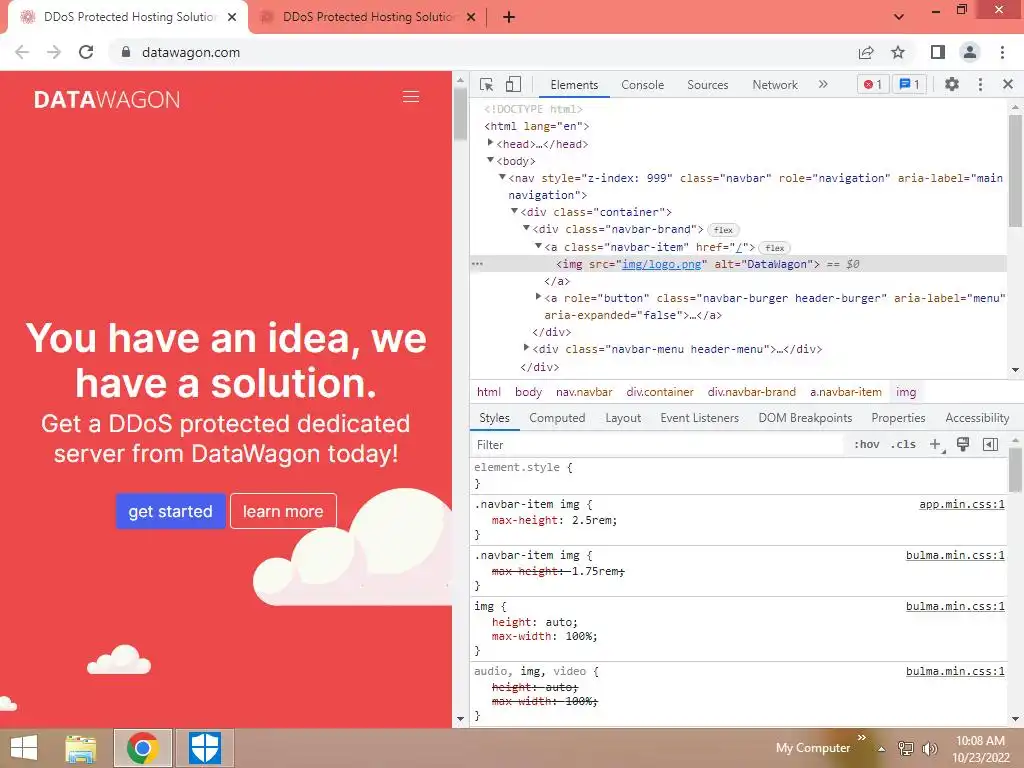The height and width of the screenshot is (768, 1024).
Task: Toggle the computed styles sidebar icon
Action: [x=990, y=445]
